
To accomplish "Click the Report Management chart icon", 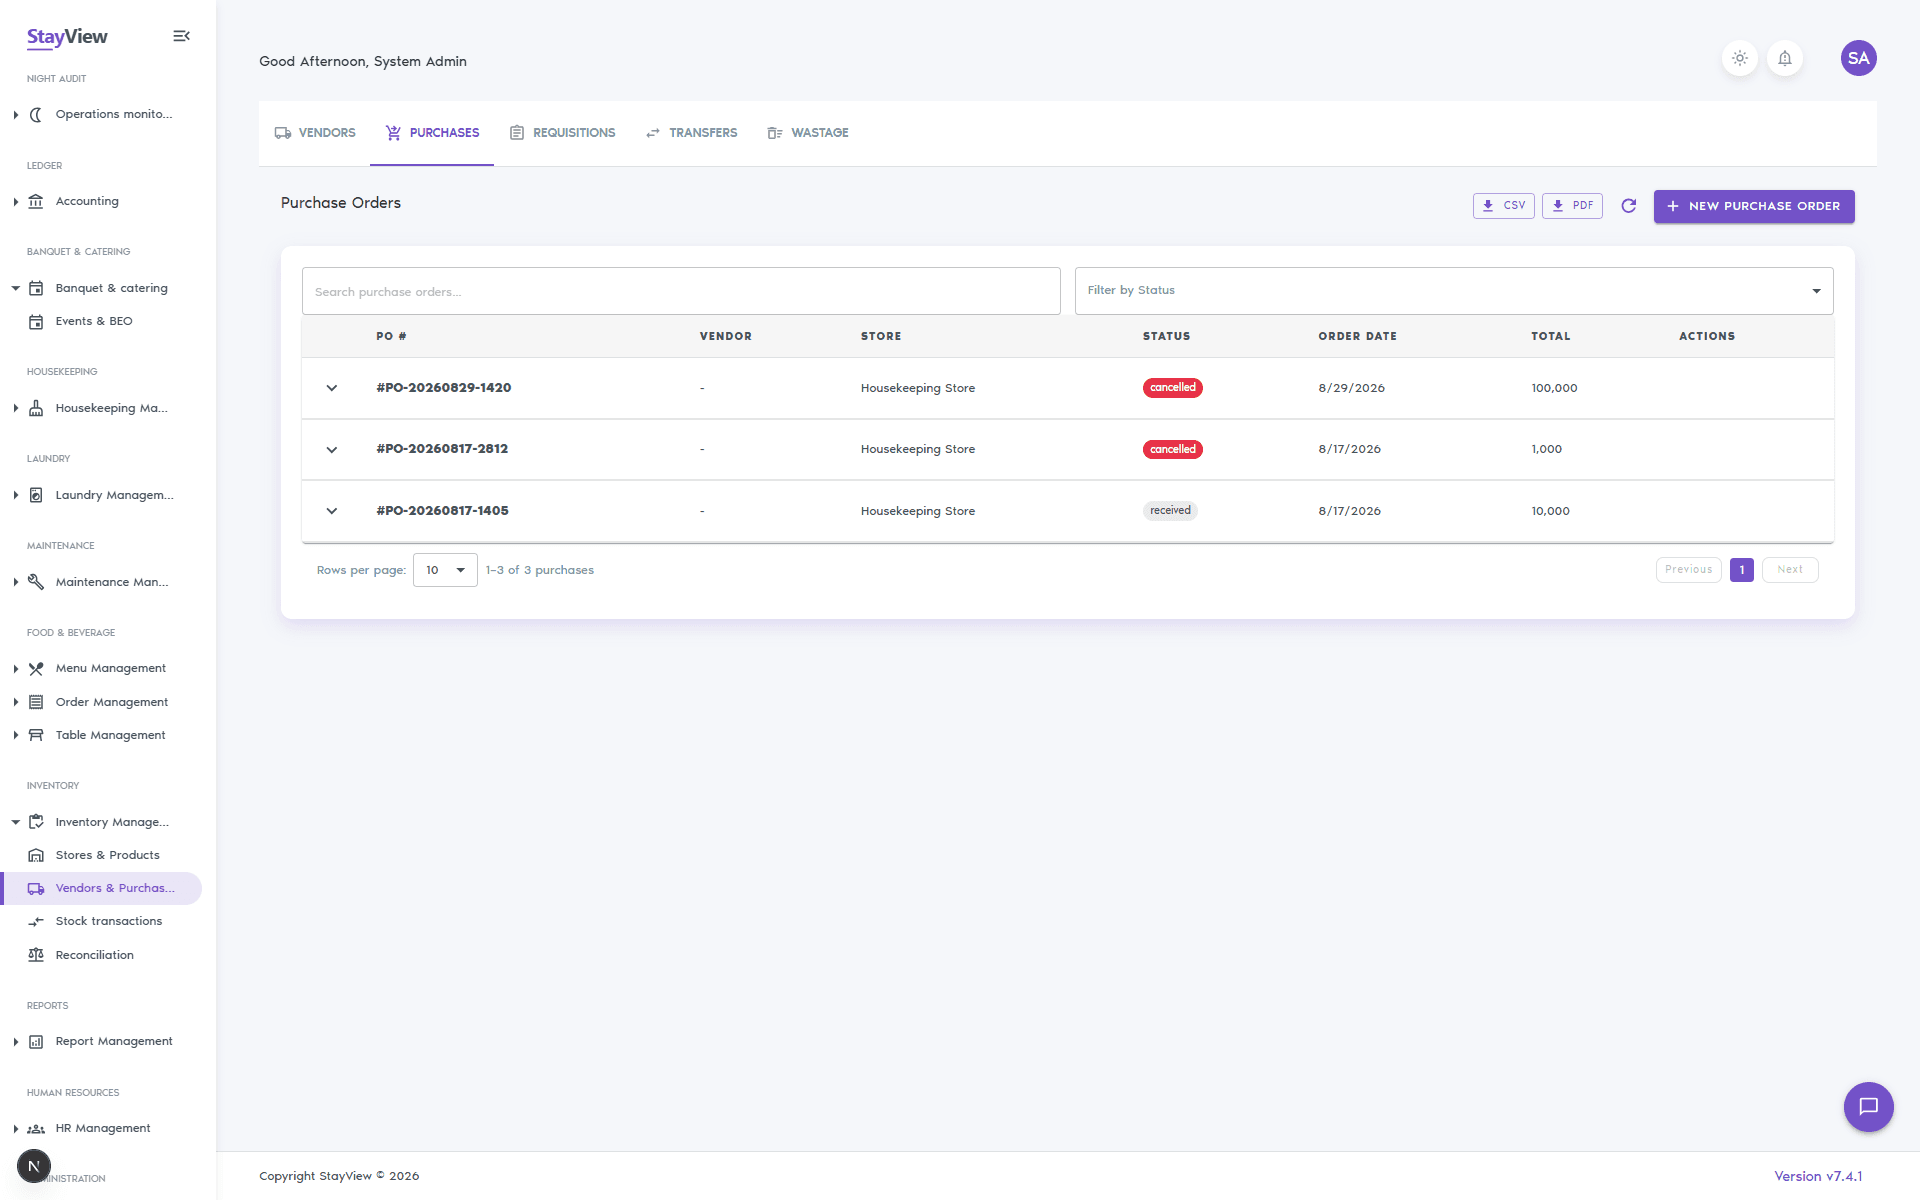I will click(x=36, y=1041).
